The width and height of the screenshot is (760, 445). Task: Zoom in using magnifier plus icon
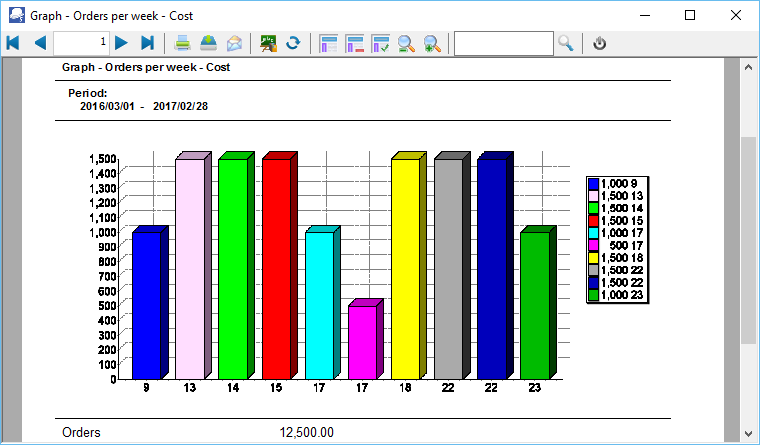point(432,43)
